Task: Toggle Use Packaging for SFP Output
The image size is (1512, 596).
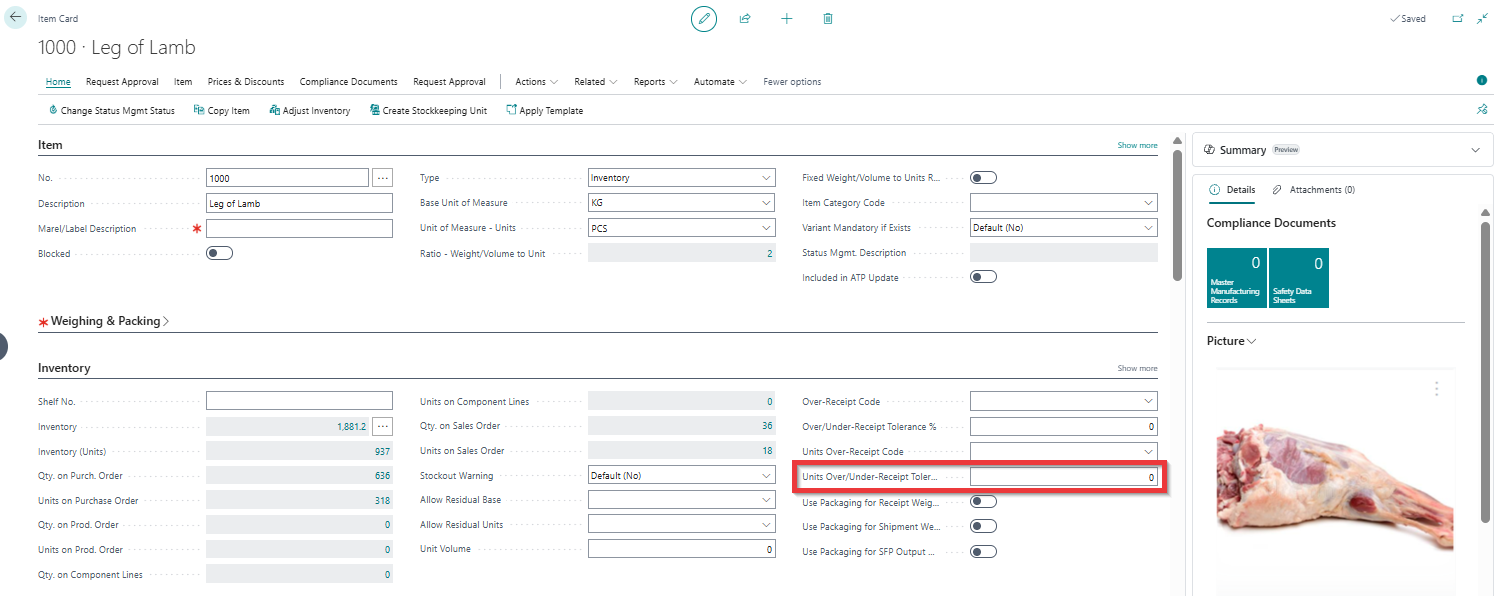Action: coord(984,552)
